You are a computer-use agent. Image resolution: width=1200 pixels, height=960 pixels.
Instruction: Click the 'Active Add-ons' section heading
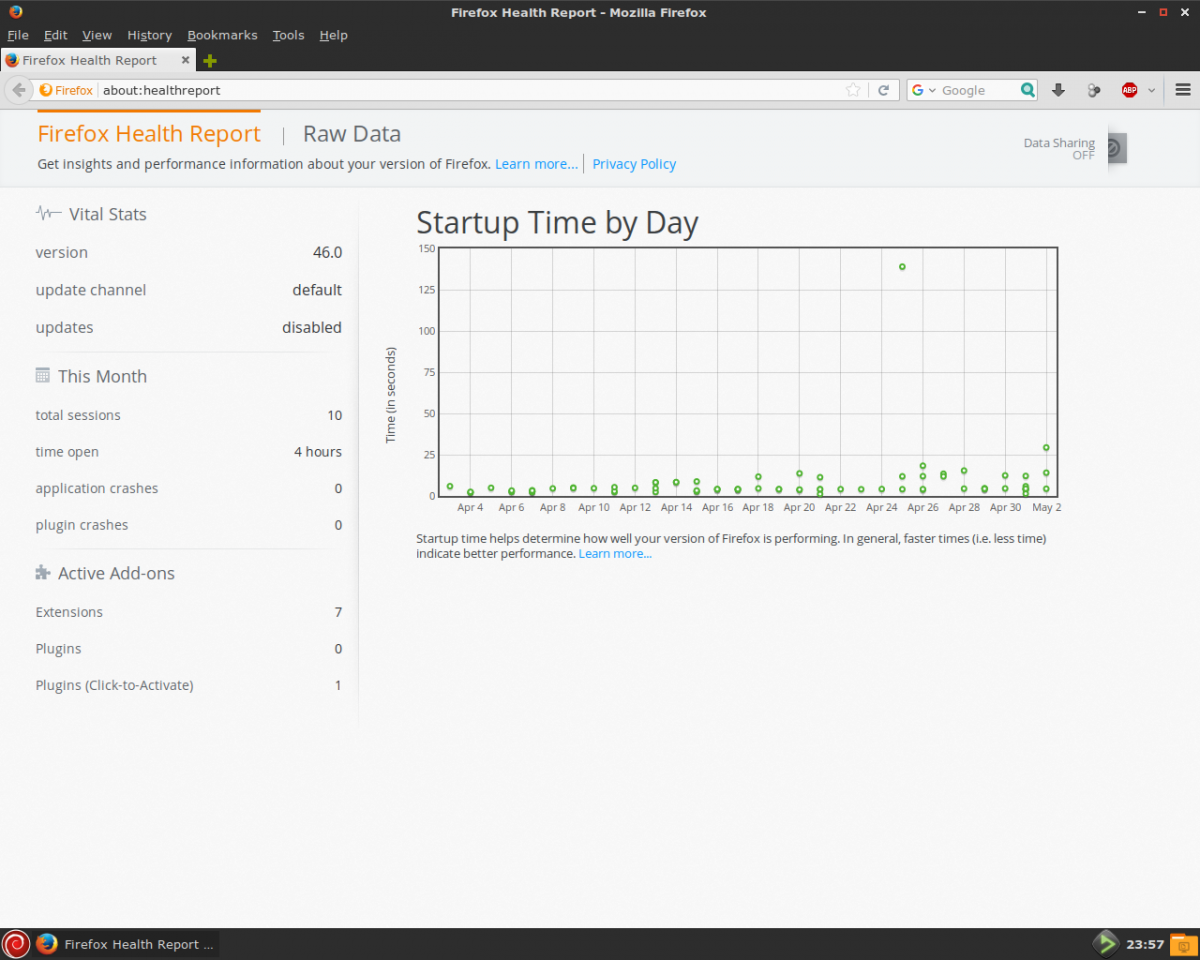click(x=116, y=573)
